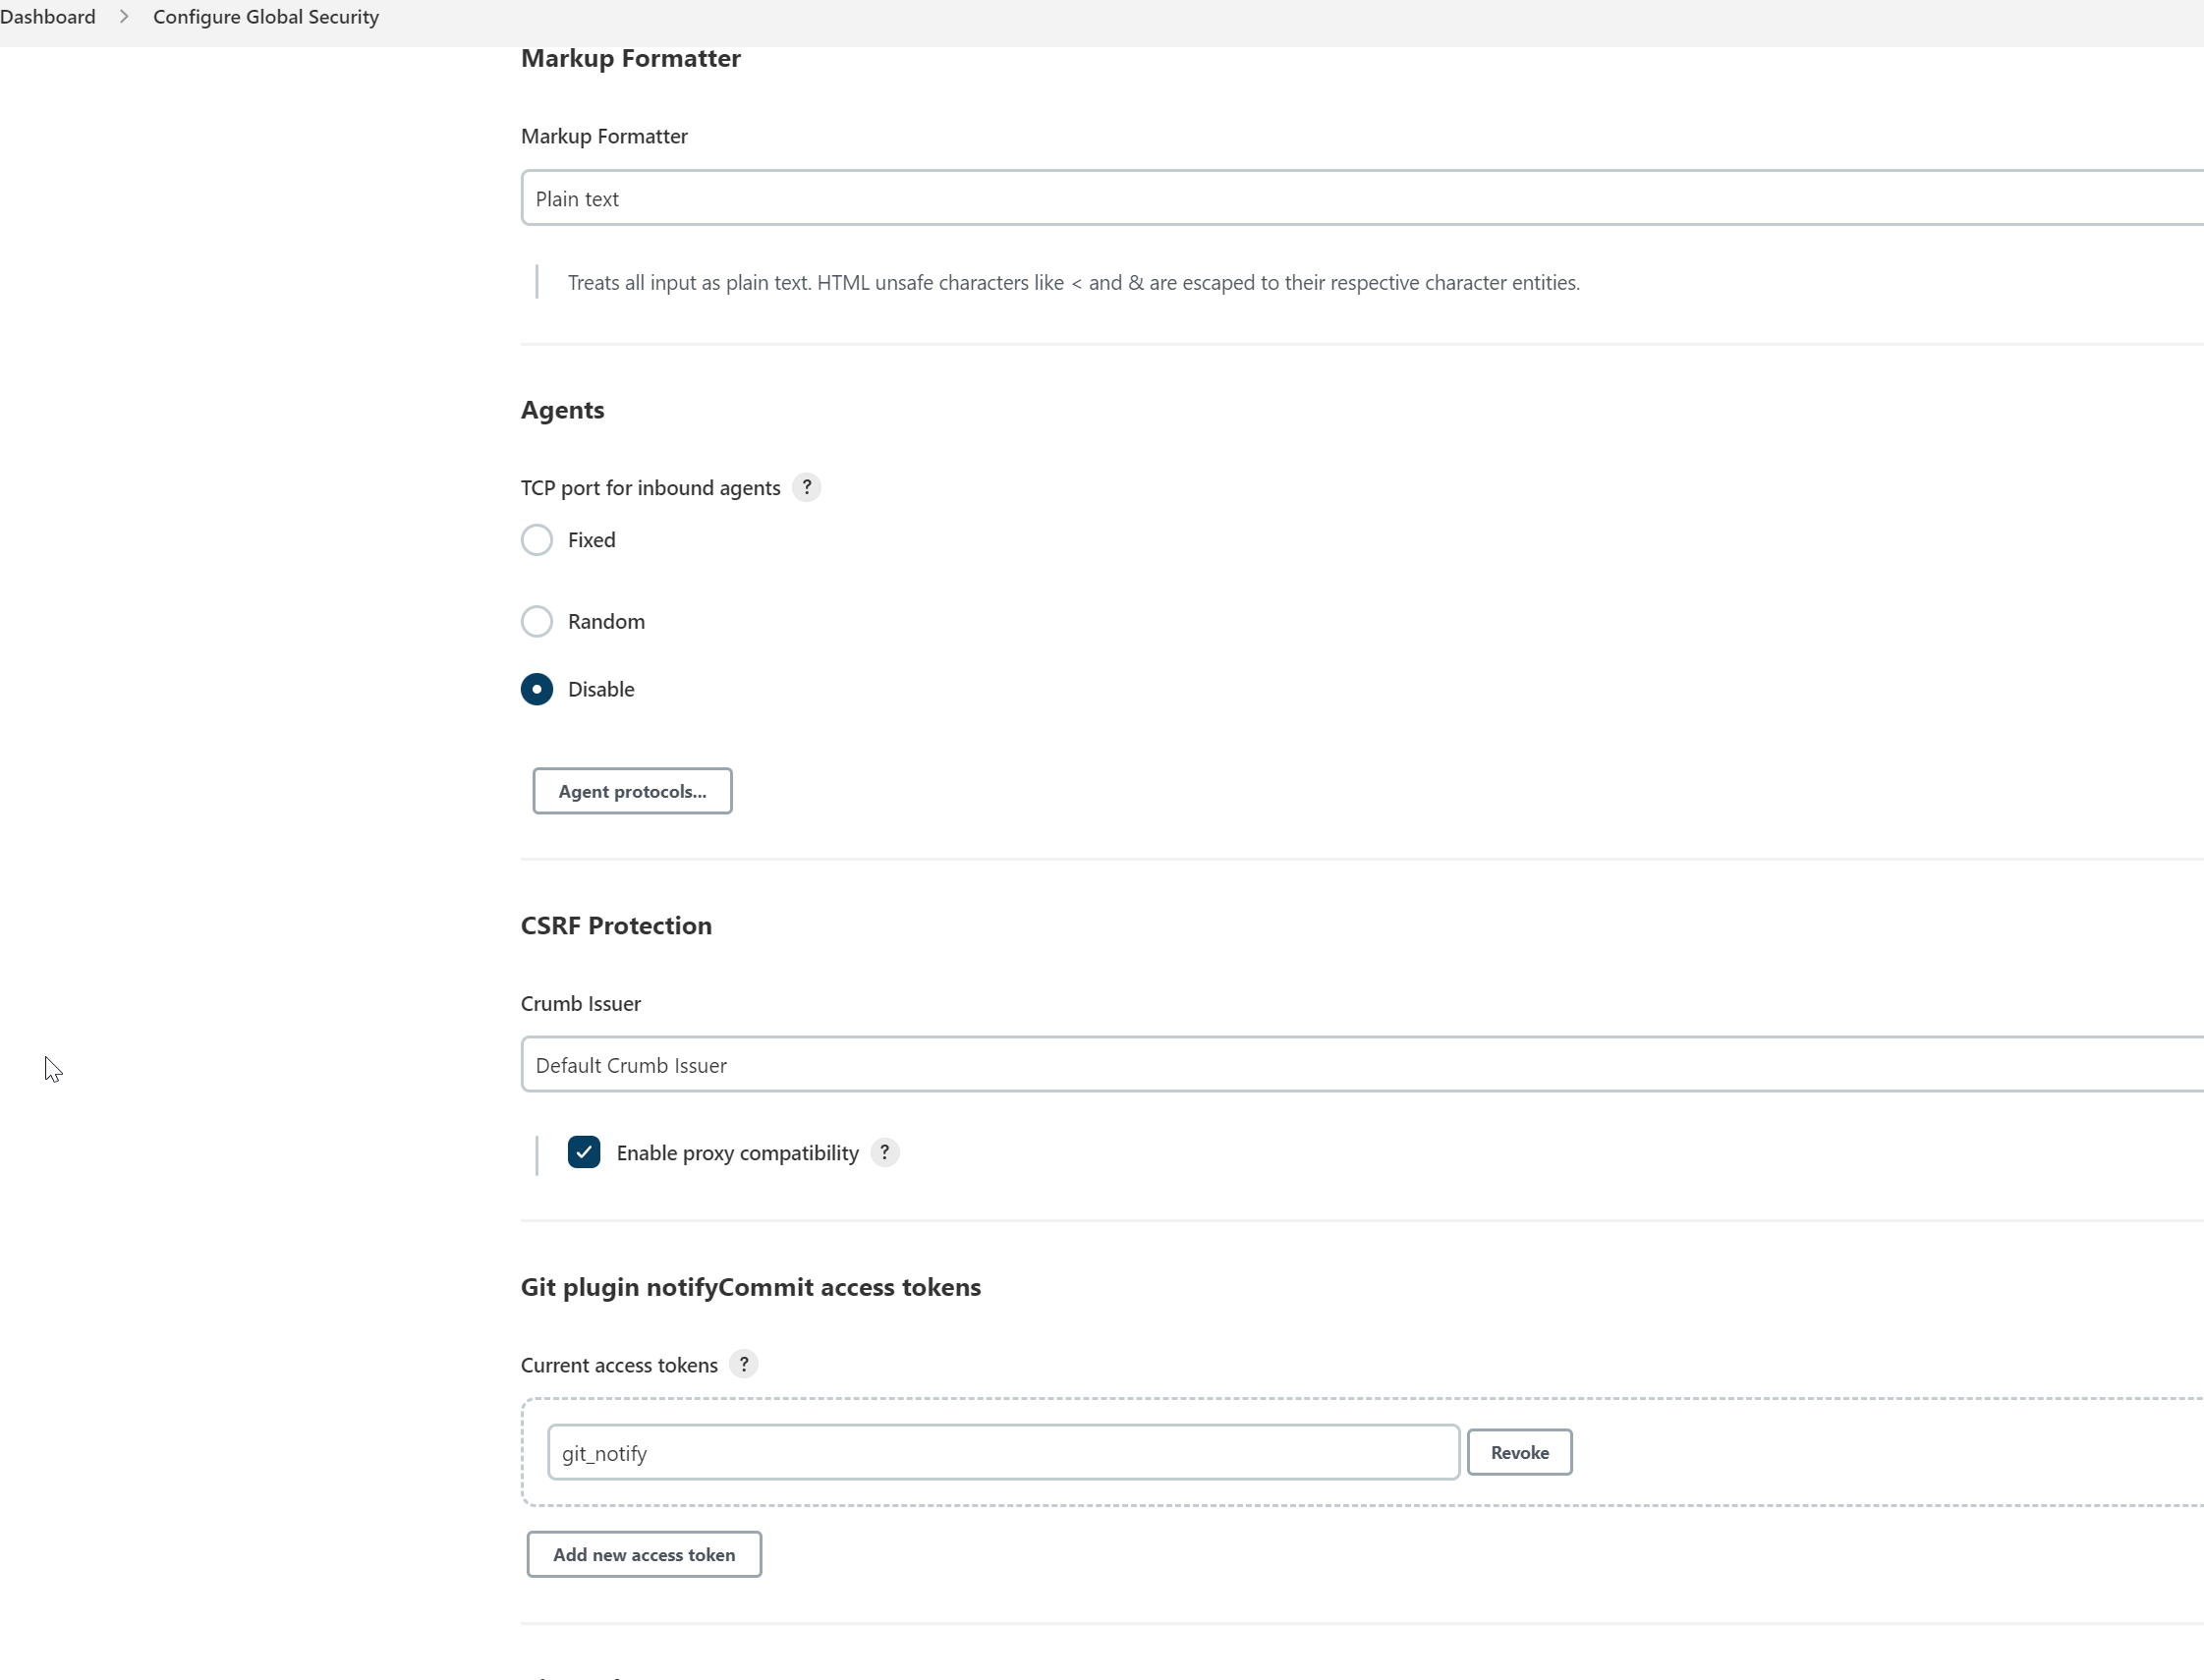Viewport: 2204px width, 1680px height.
Task: Open help for TCP port for inbound agents
Action: tap(806, 487)
